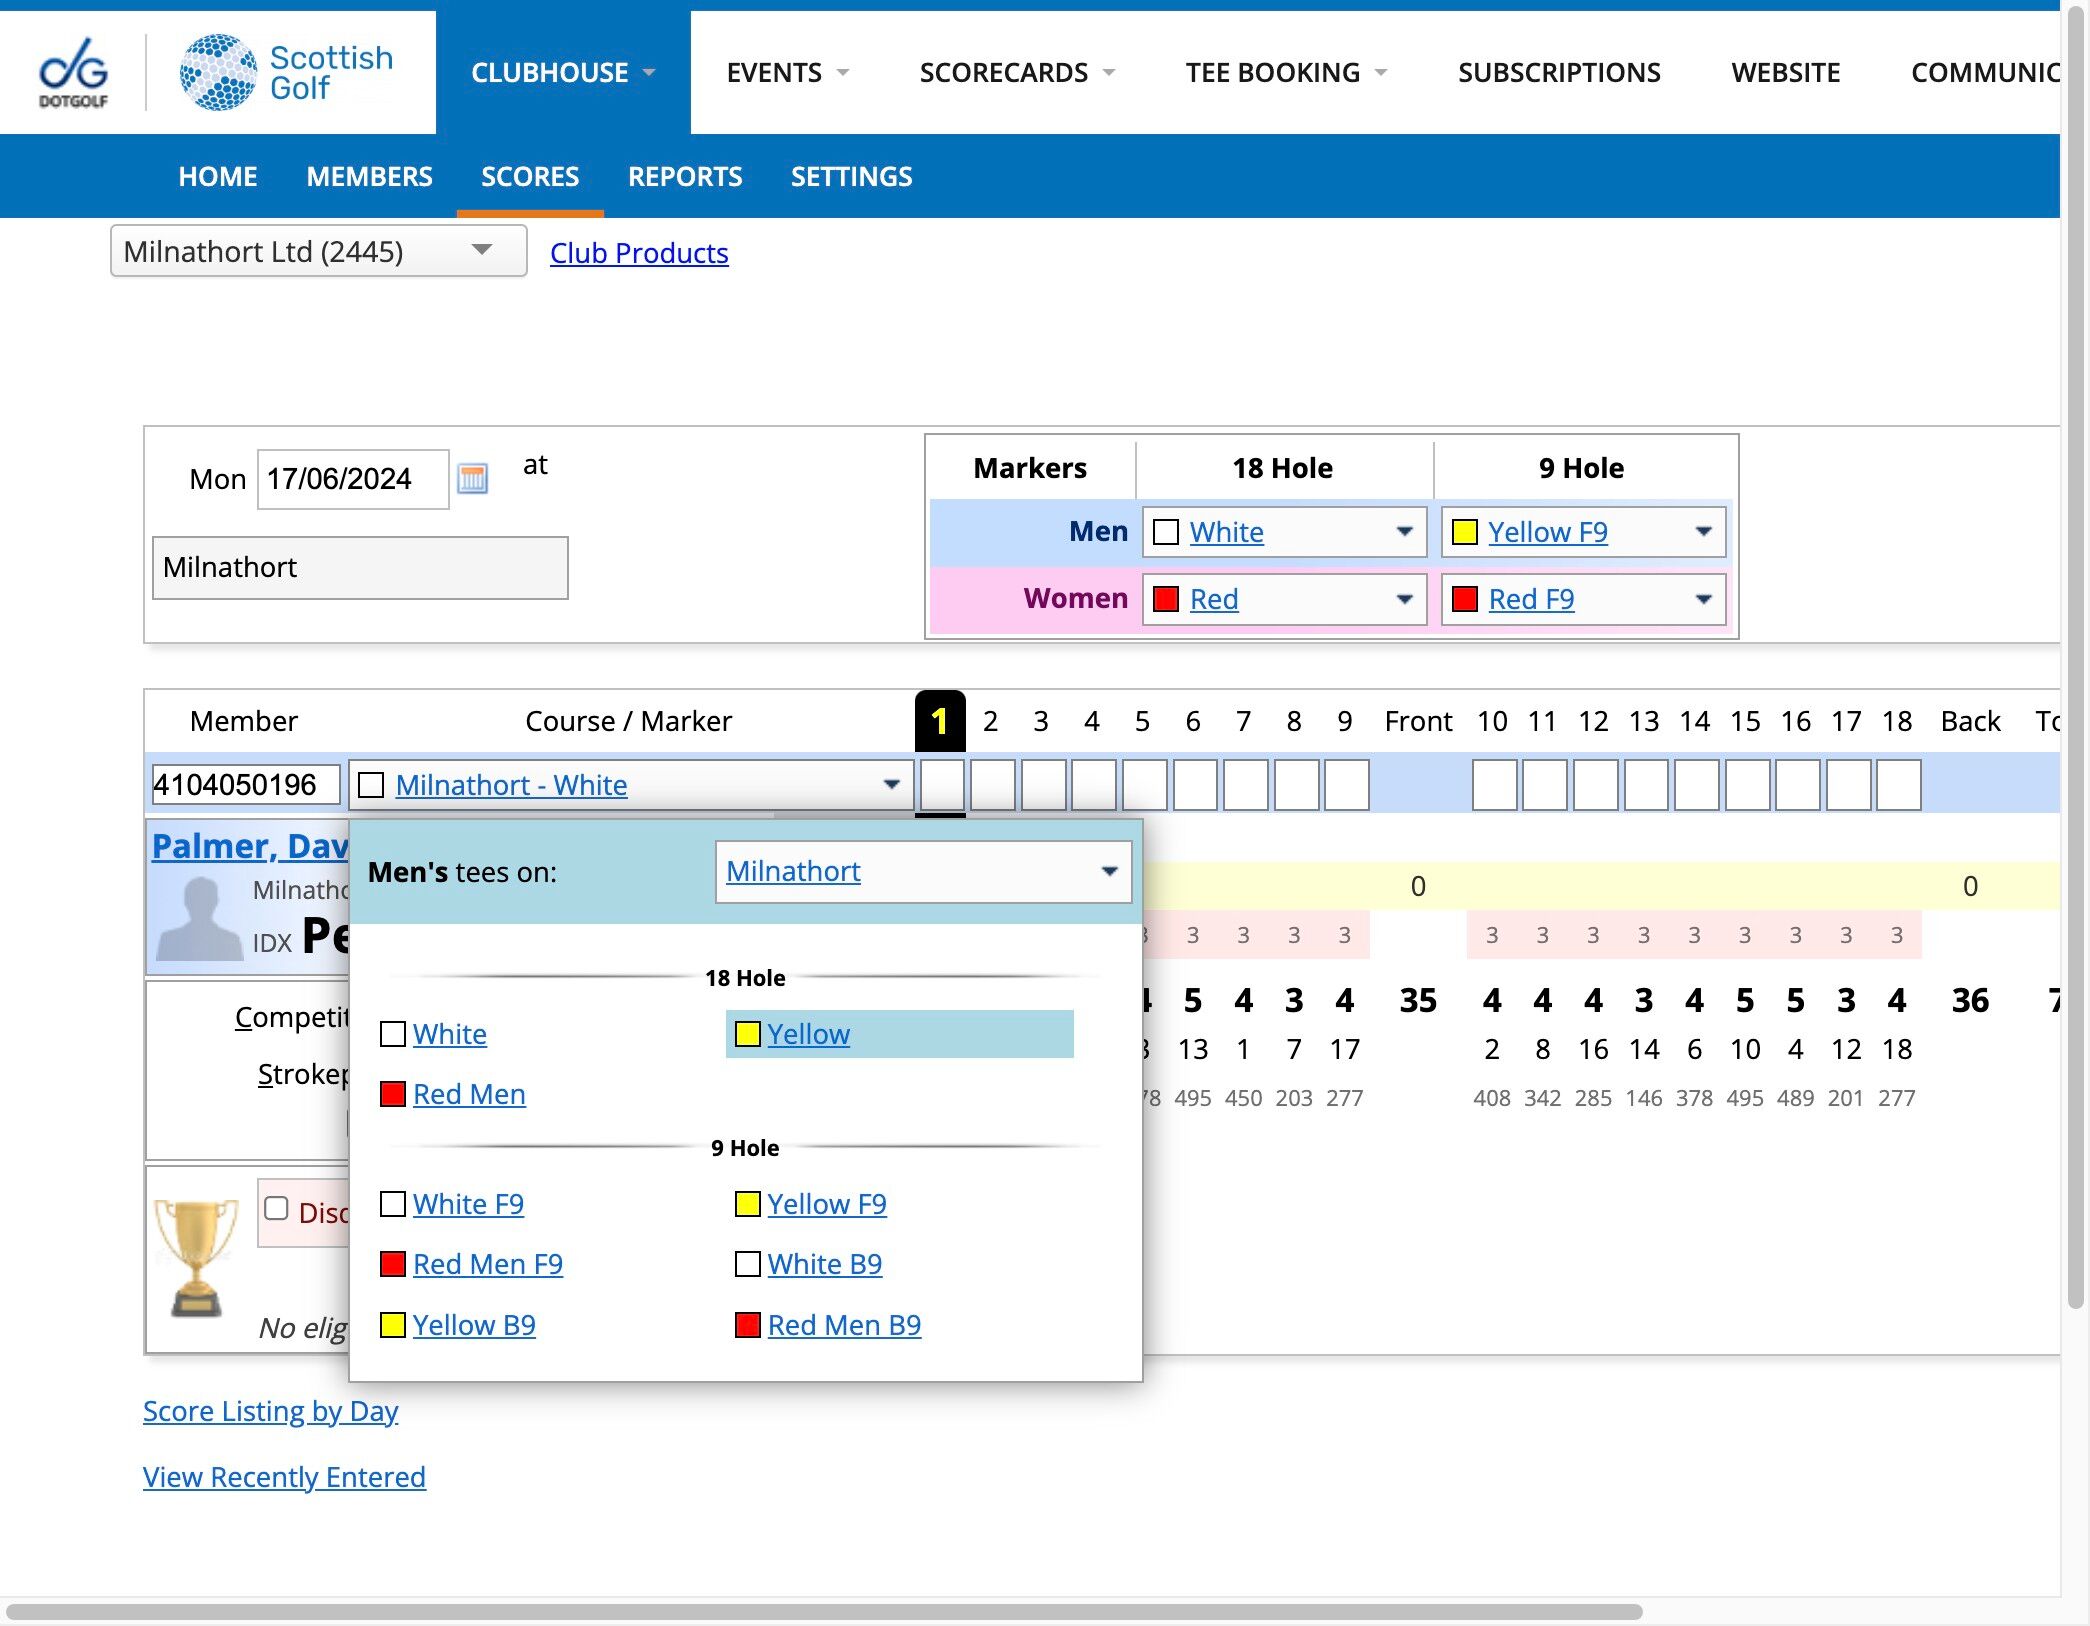Screen dimensions: 2090x1626
Task: Go to the REPORTS tab
Action: pos(684,177)
